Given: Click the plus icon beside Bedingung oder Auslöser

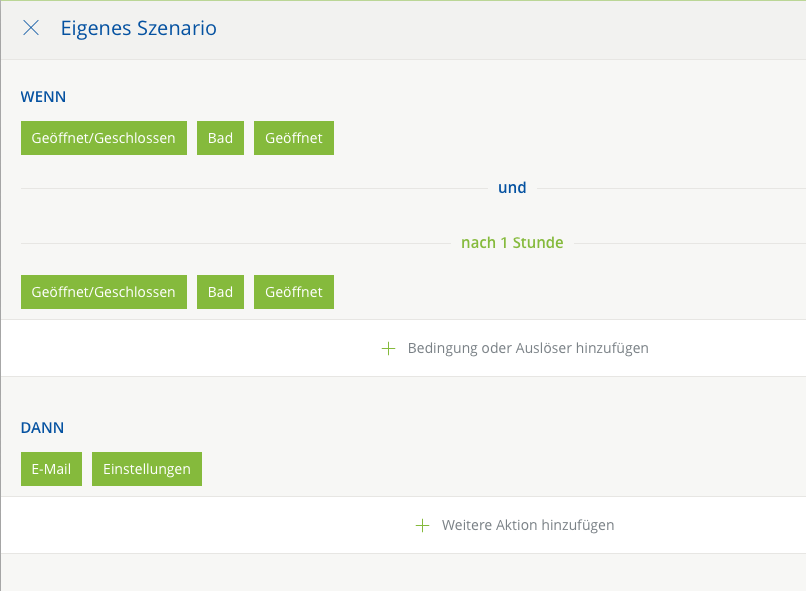Looking at the screenshot, I should tap(390, 348).
